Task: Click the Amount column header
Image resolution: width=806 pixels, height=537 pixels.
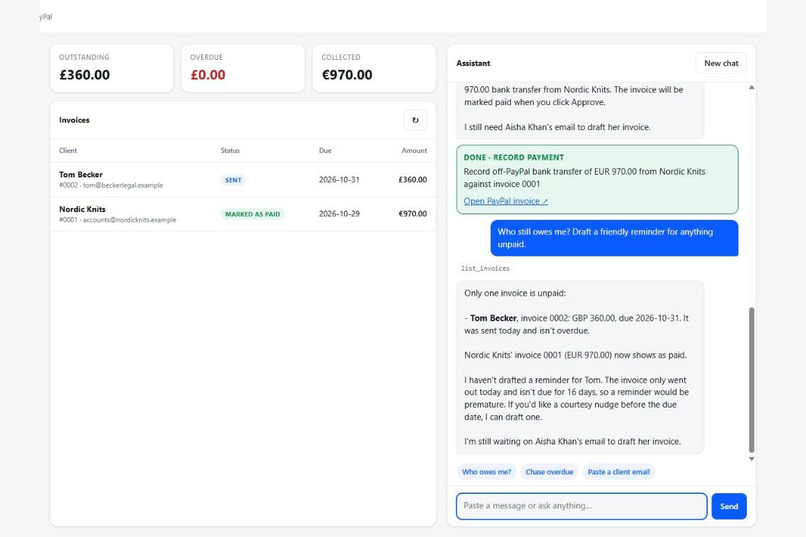Action: coord(414,151)
